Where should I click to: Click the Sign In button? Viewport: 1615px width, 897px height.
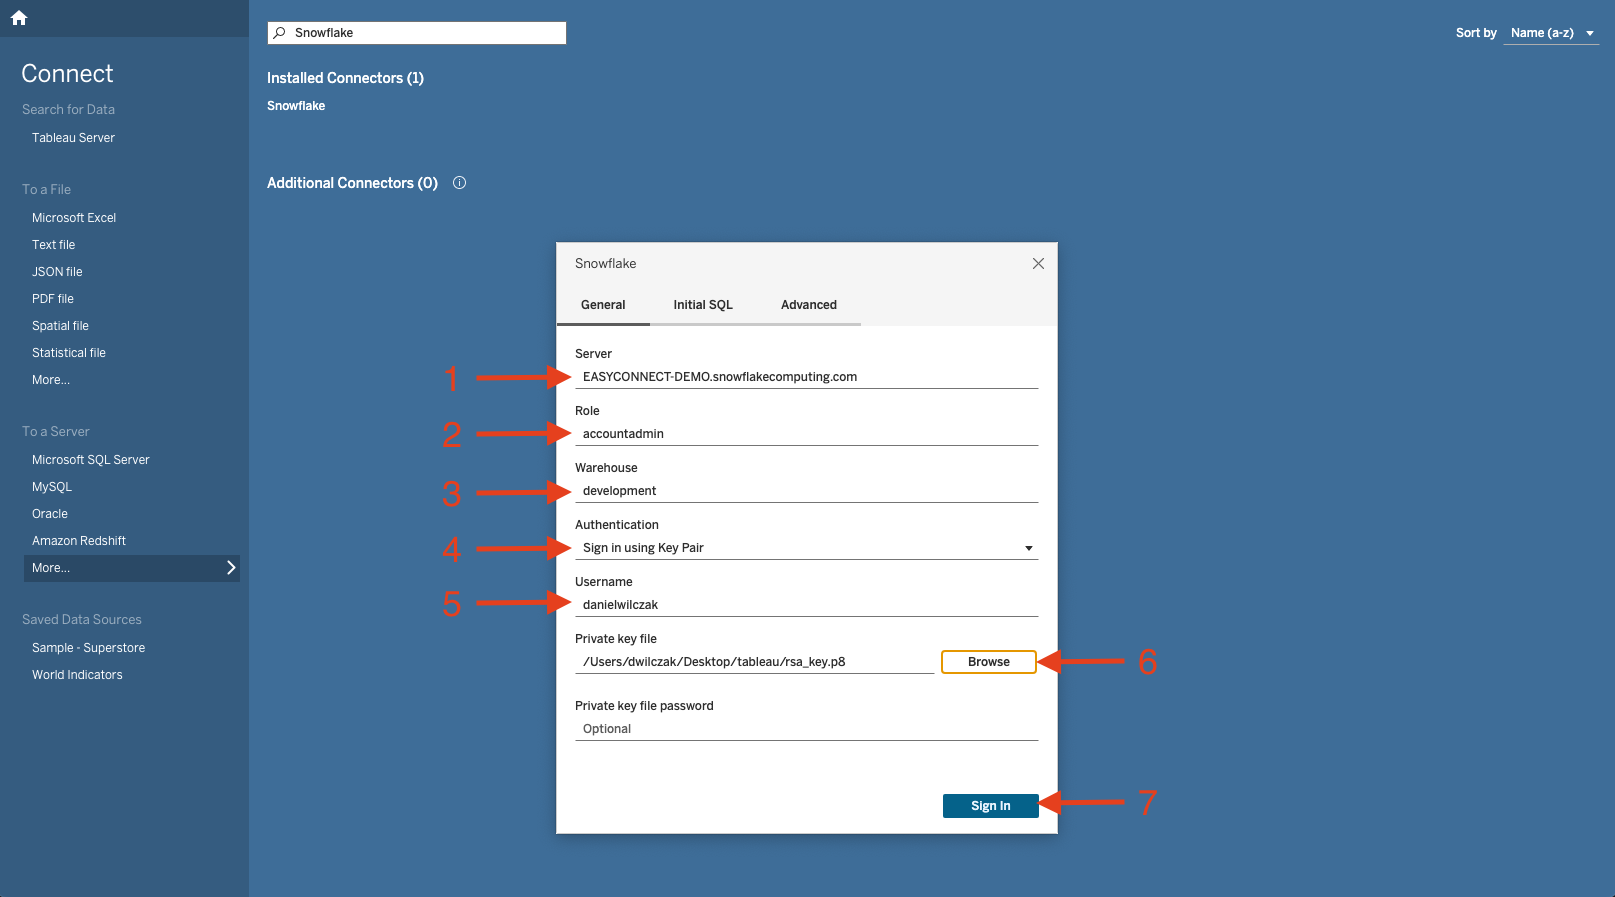[x=991, y=806]
